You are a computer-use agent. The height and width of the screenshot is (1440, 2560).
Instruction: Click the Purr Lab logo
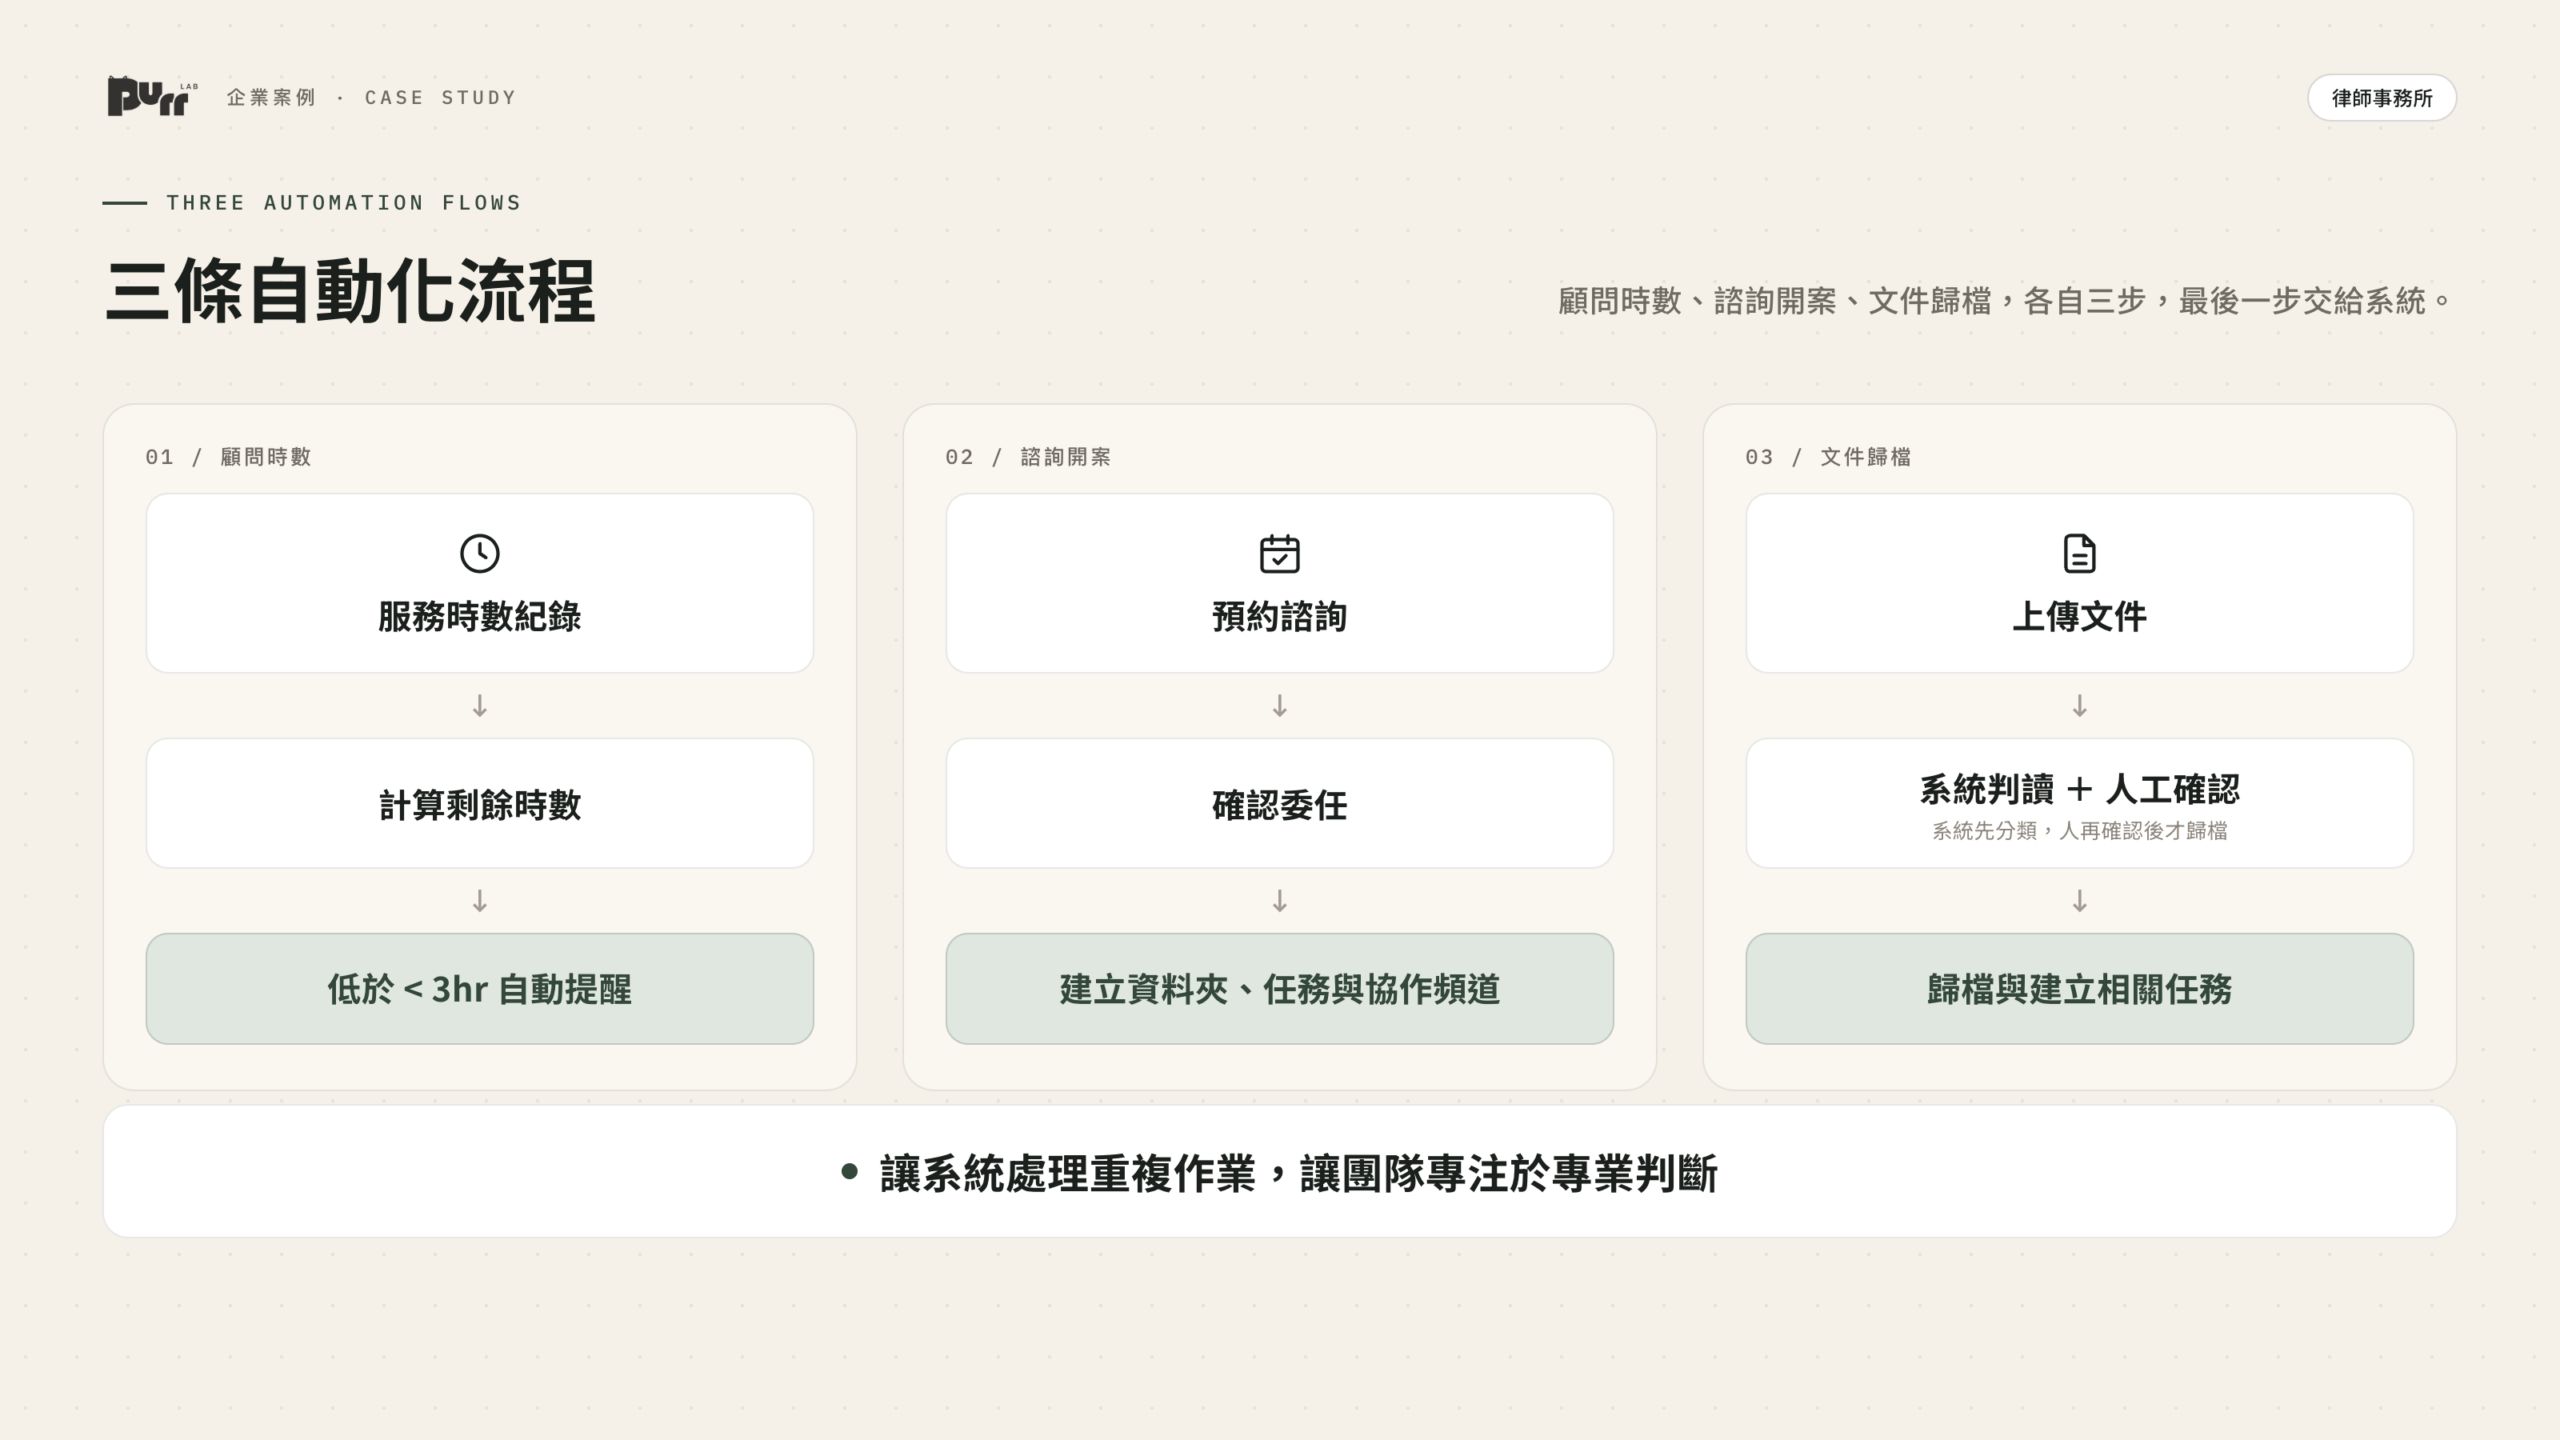click(x=152, y=97)
